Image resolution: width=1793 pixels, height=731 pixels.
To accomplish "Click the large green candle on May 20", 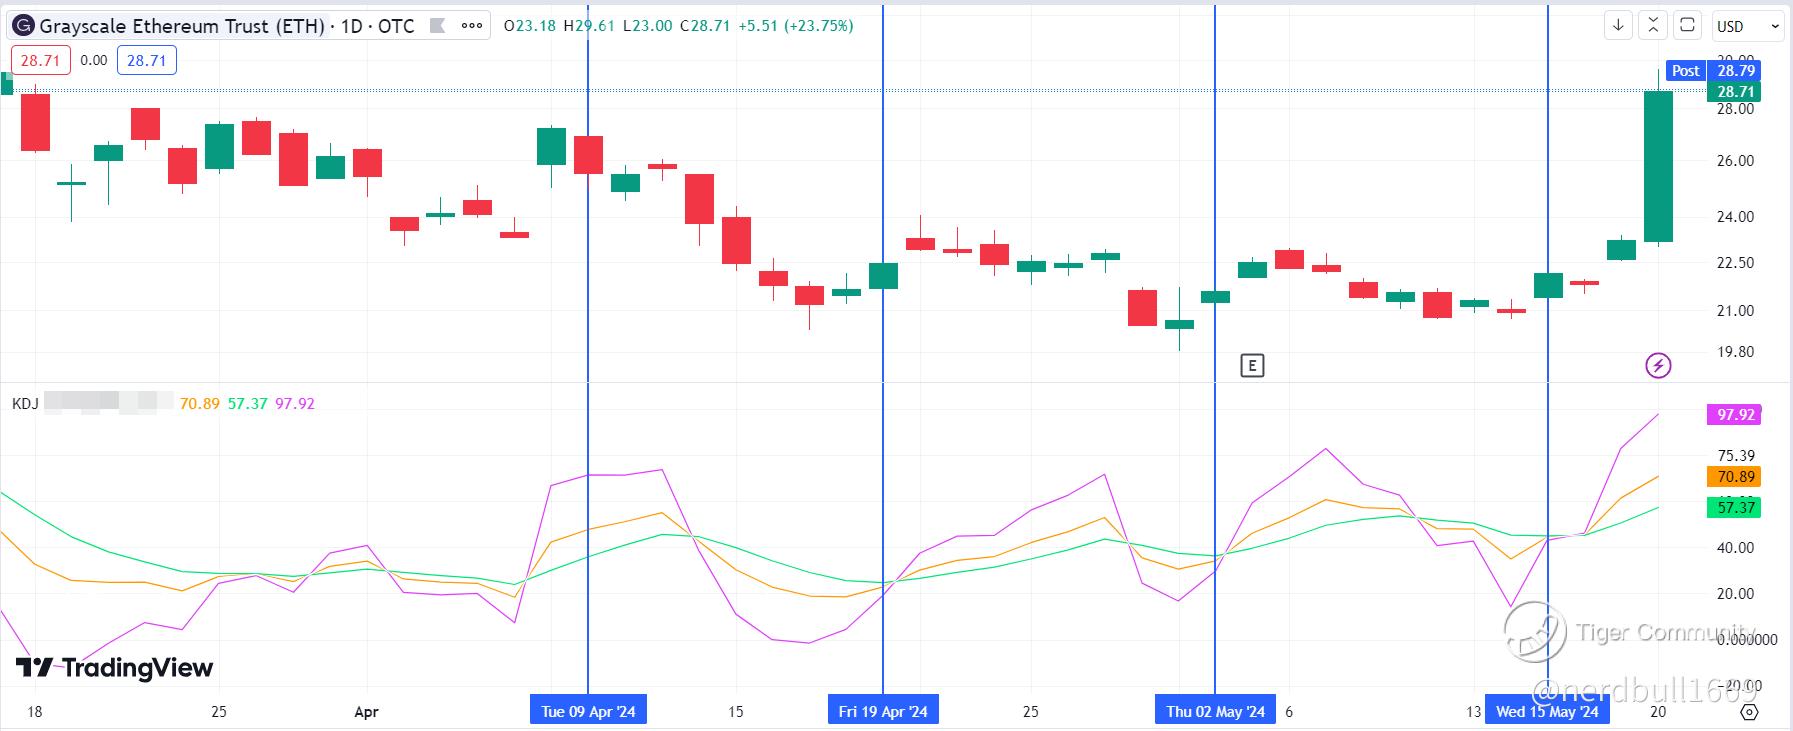I will 1658,167.
